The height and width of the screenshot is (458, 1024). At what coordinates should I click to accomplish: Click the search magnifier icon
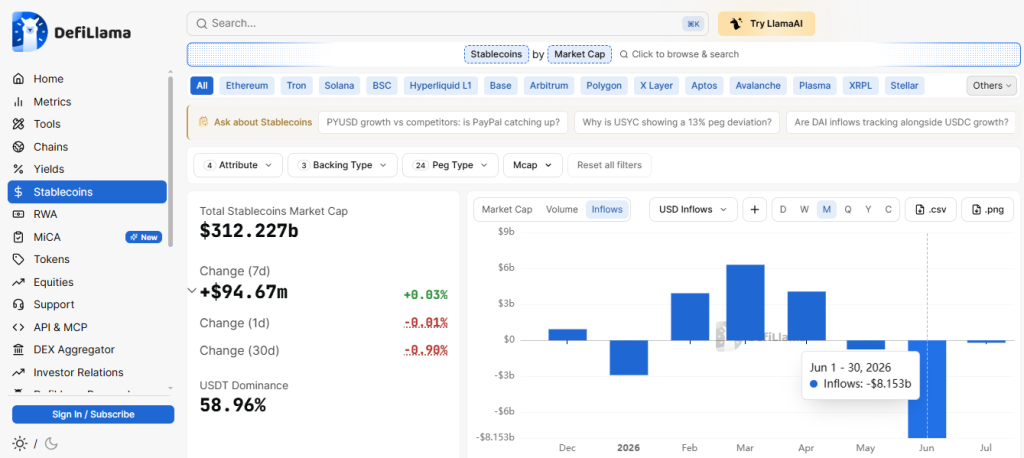201,24
